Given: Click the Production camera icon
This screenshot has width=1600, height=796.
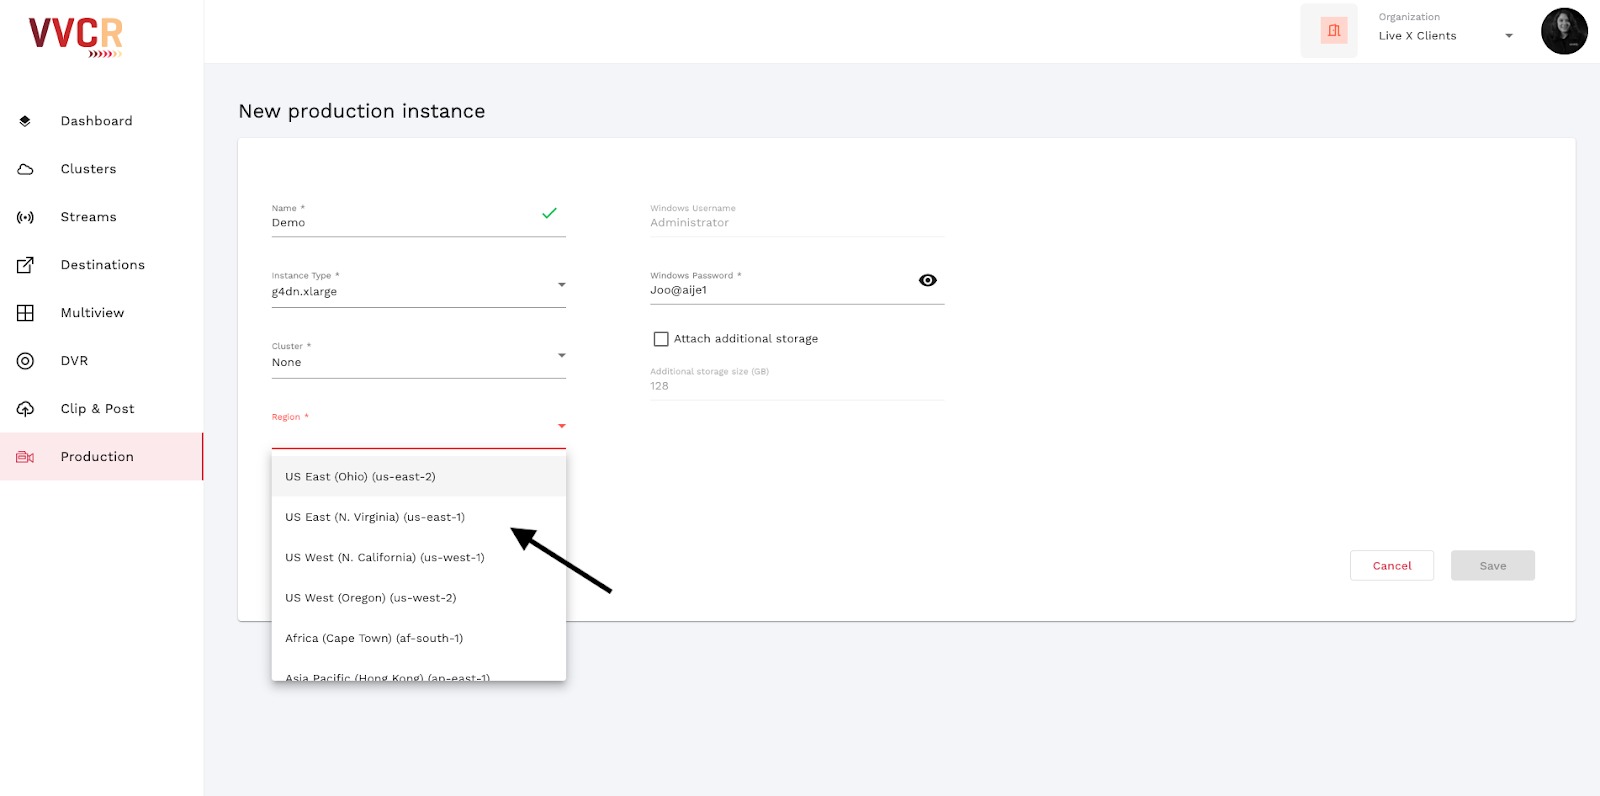Looking at the screenshot, I should [25, 457].
